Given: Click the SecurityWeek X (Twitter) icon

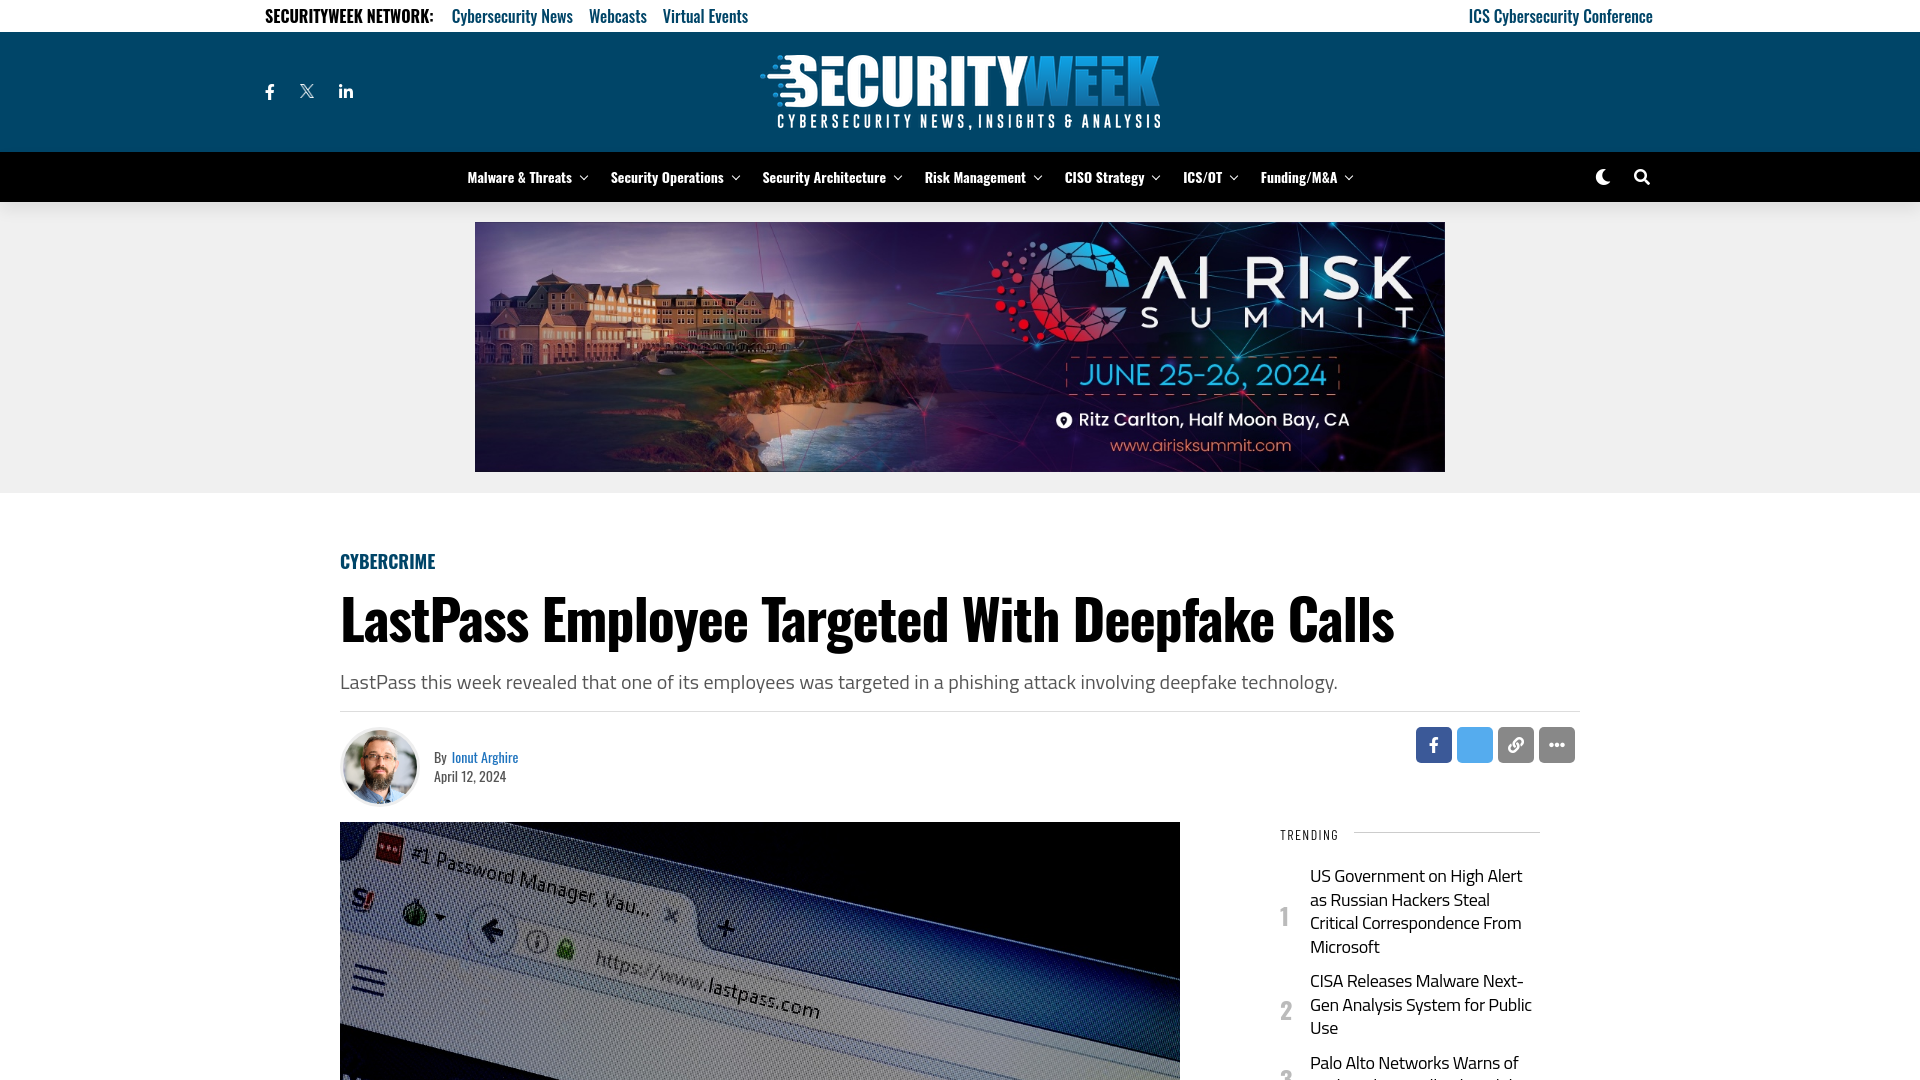Looking at the screenshot, I should tap(306, 91).
